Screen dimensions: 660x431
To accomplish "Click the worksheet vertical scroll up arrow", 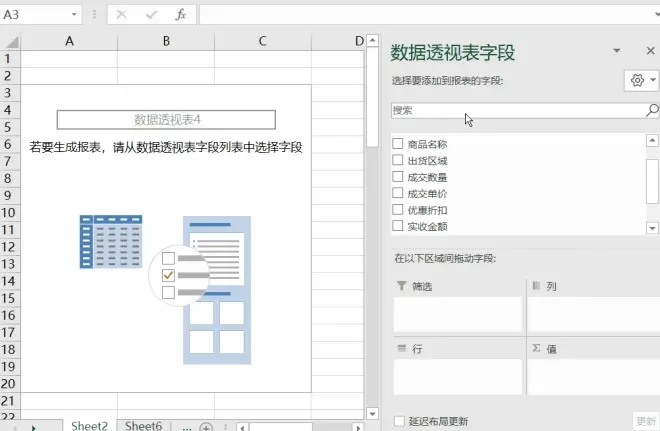I will click(x=373, y=40).
